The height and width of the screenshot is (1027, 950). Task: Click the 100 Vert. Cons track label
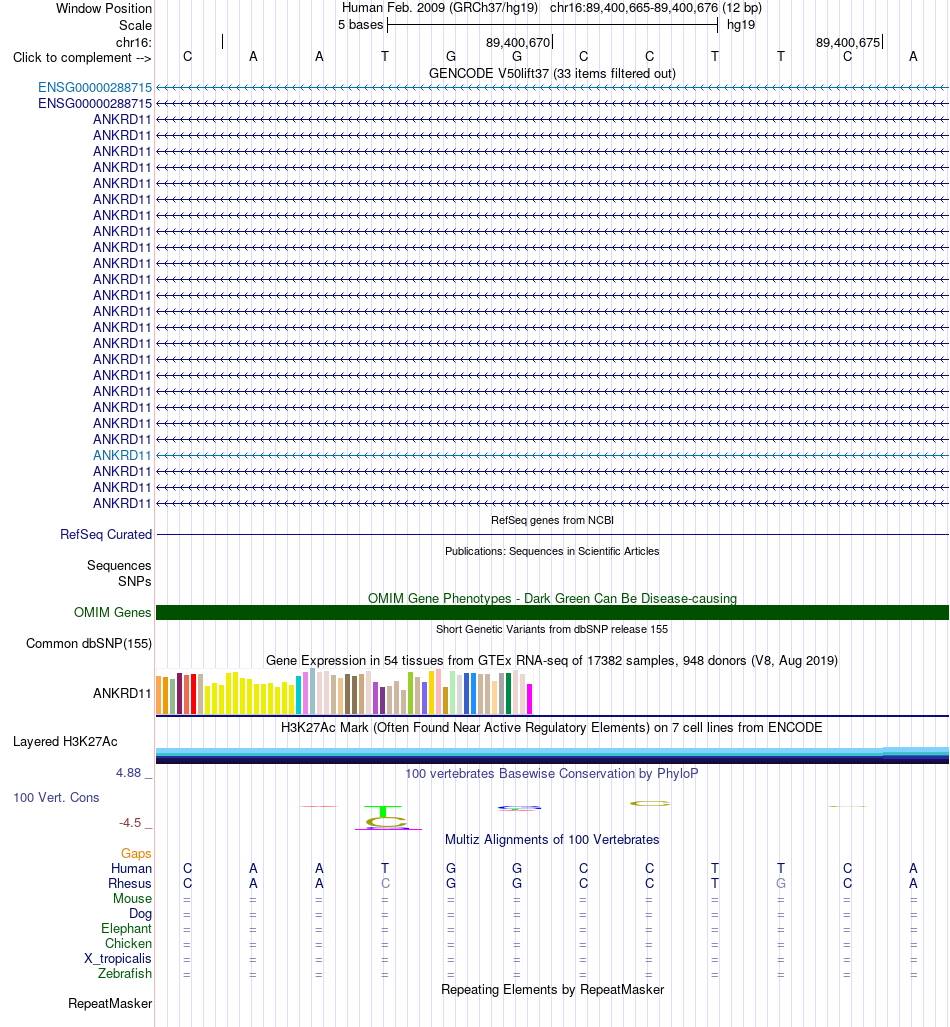click(x=56, y=797)
